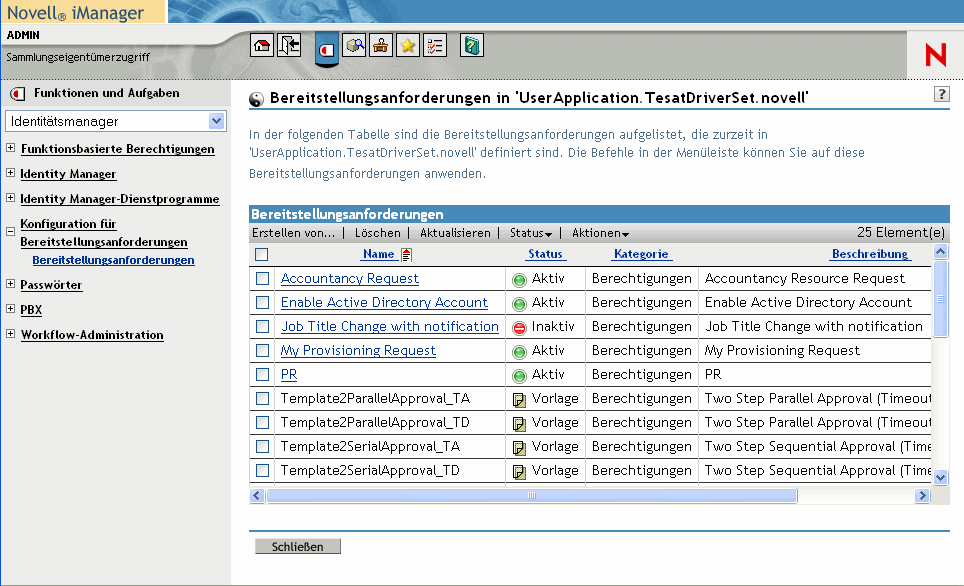This screenshot has width=964, height=586.
Task: Click the horizontal scrollbar thumb
Action: 531,496
